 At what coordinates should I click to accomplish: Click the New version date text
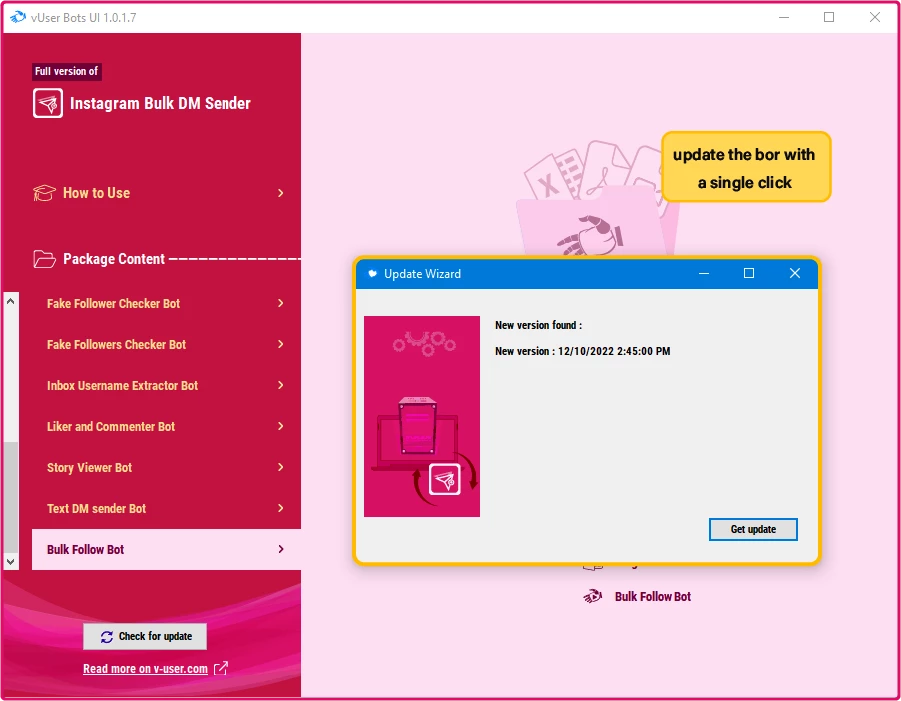pyautogui.click(x=583, y=351)
